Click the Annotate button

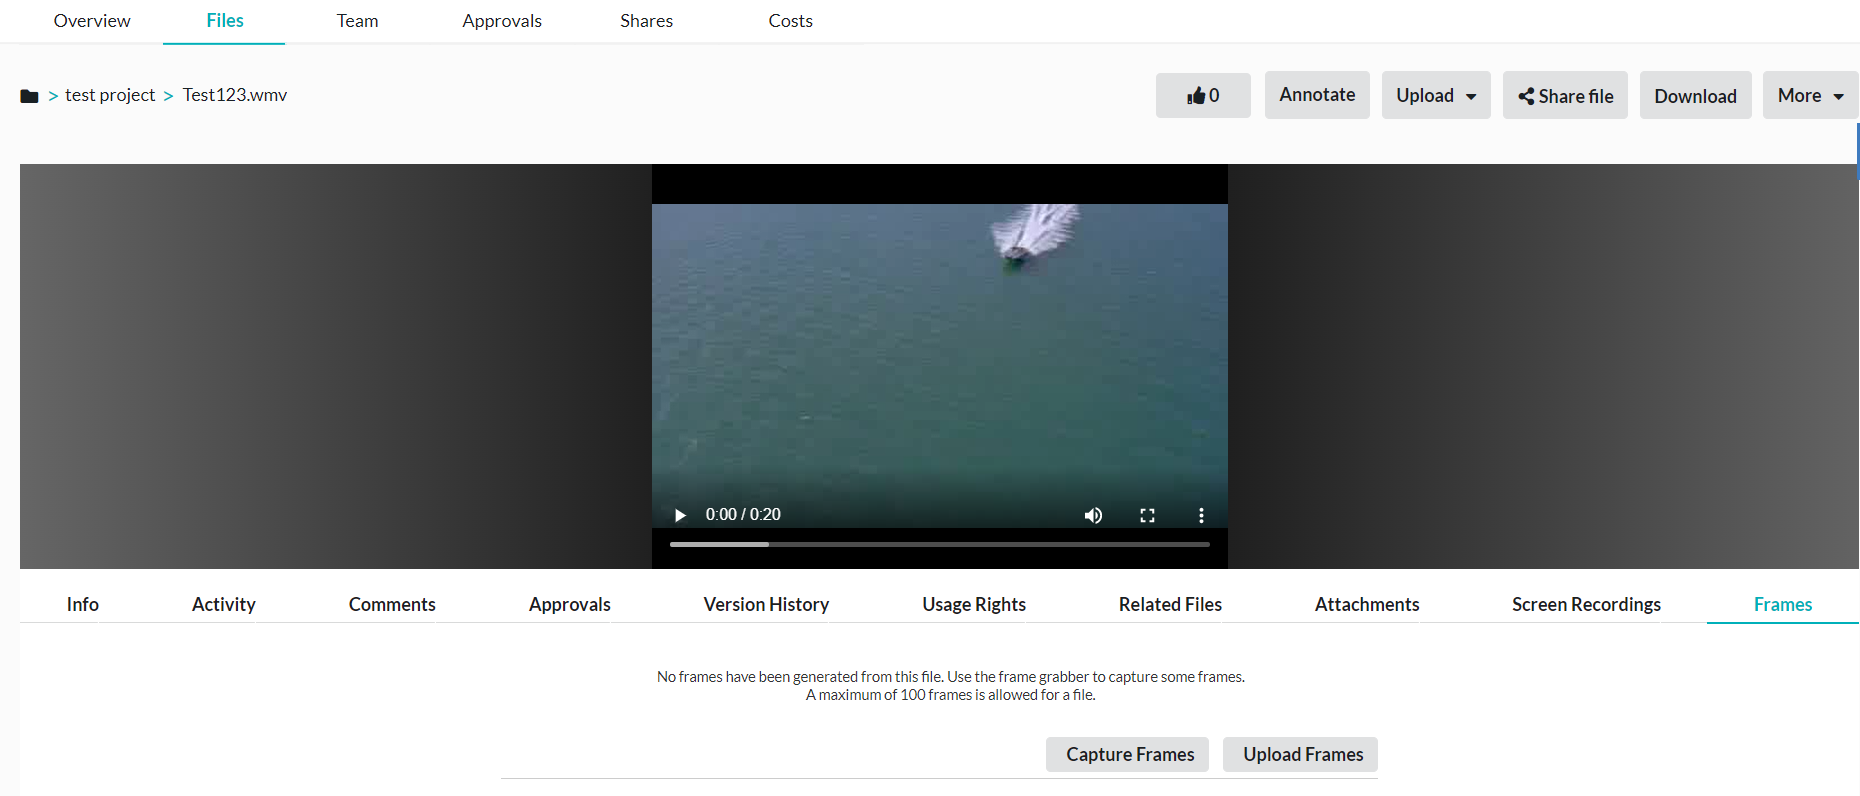pos(1316,95)
